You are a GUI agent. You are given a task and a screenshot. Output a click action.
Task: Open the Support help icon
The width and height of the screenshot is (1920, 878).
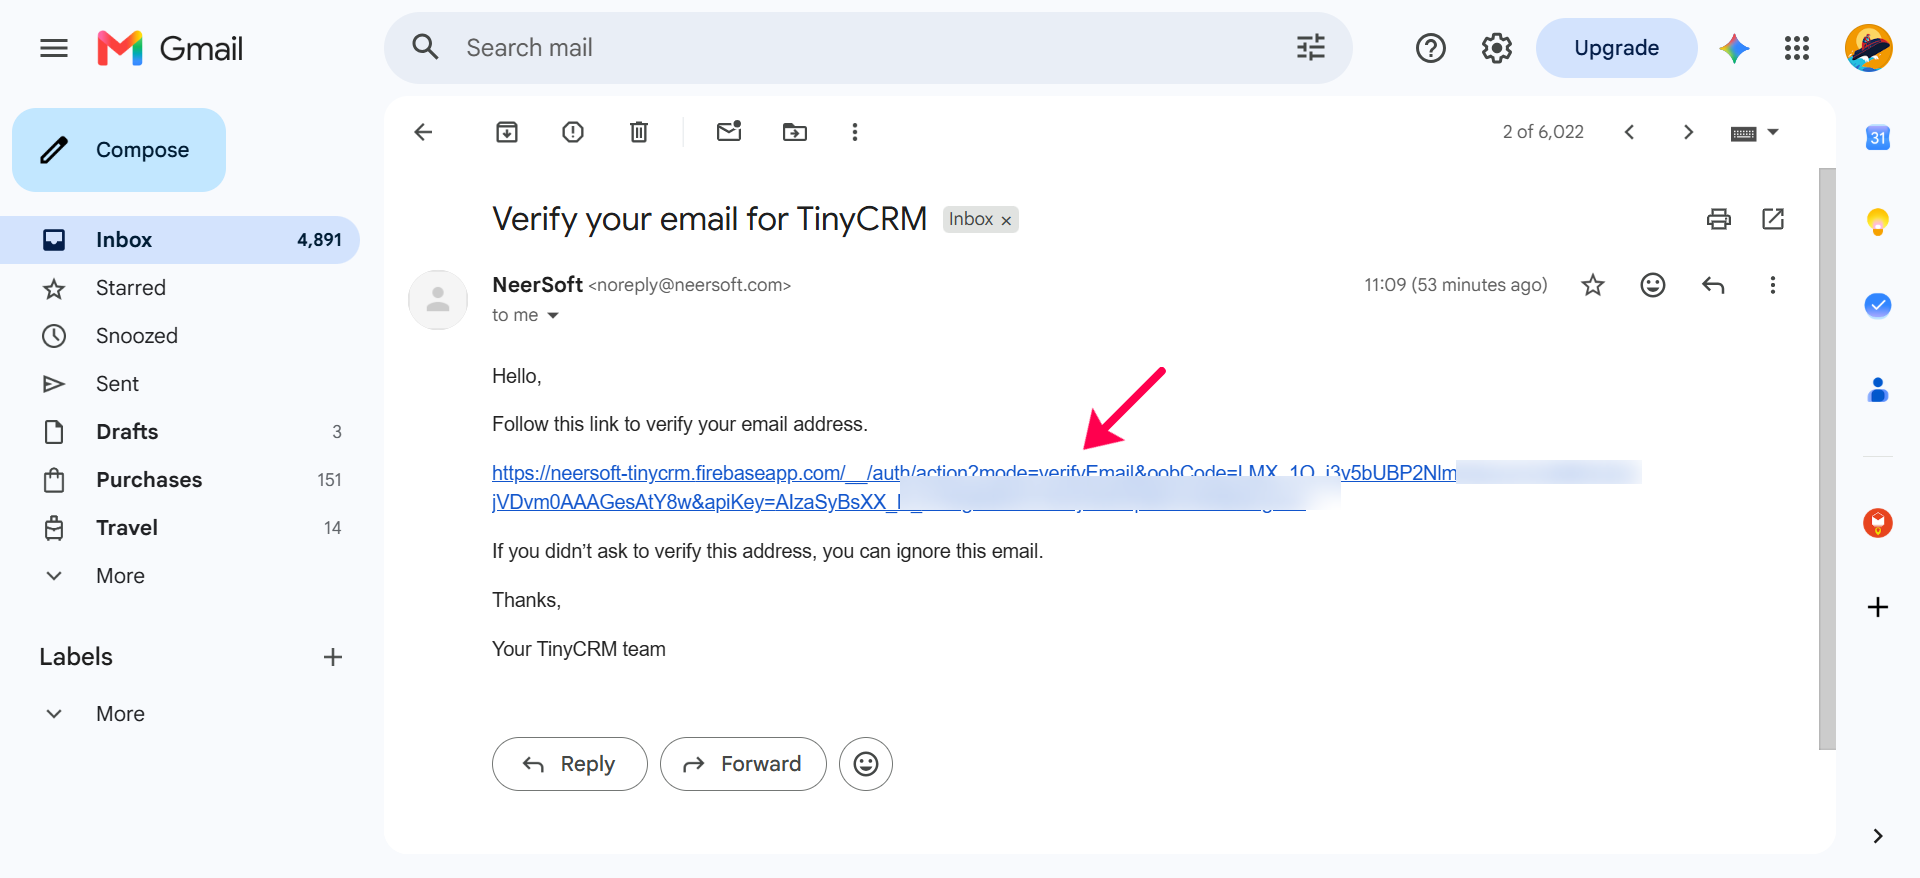1430,48
